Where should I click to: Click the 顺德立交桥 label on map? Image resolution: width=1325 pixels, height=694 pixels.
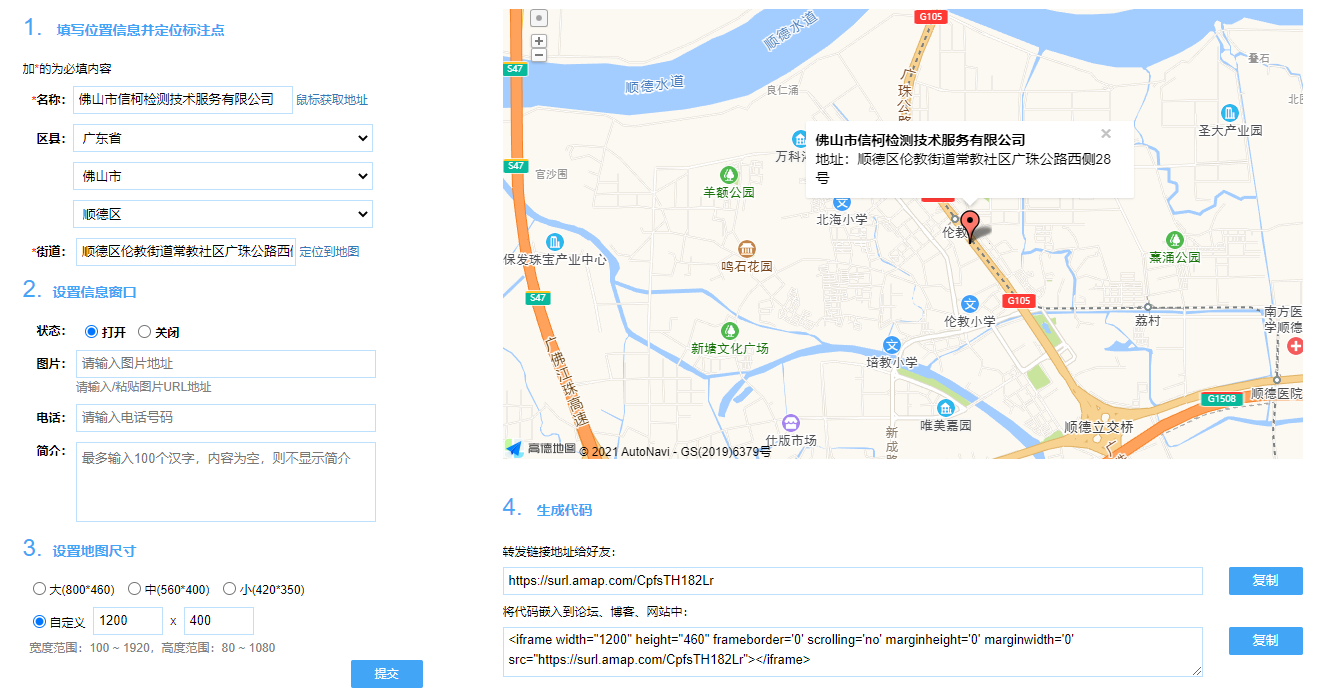pyautogui.click(x=1099, y=427)
